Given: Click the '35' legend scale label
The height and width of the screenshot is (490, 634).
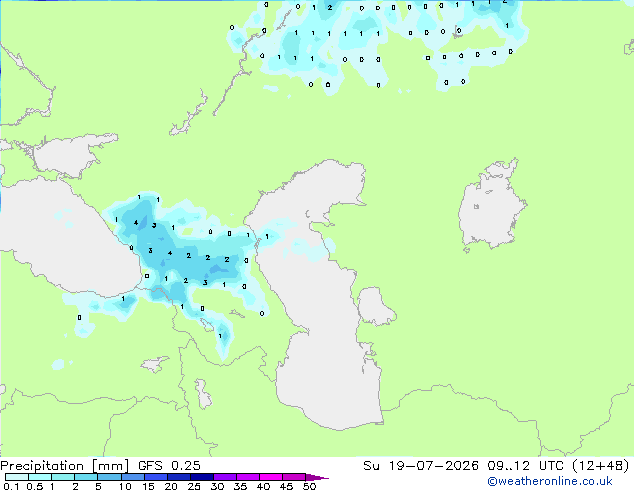Looking at the screenshot, I should click(240, 486).
